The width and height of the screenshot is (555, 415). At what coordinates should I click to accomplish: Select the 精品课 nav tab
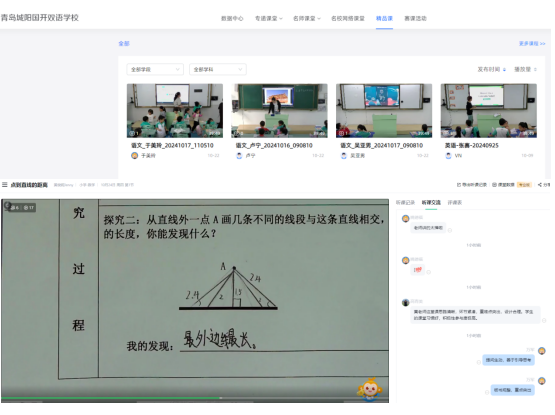click(x=384, y=18)
